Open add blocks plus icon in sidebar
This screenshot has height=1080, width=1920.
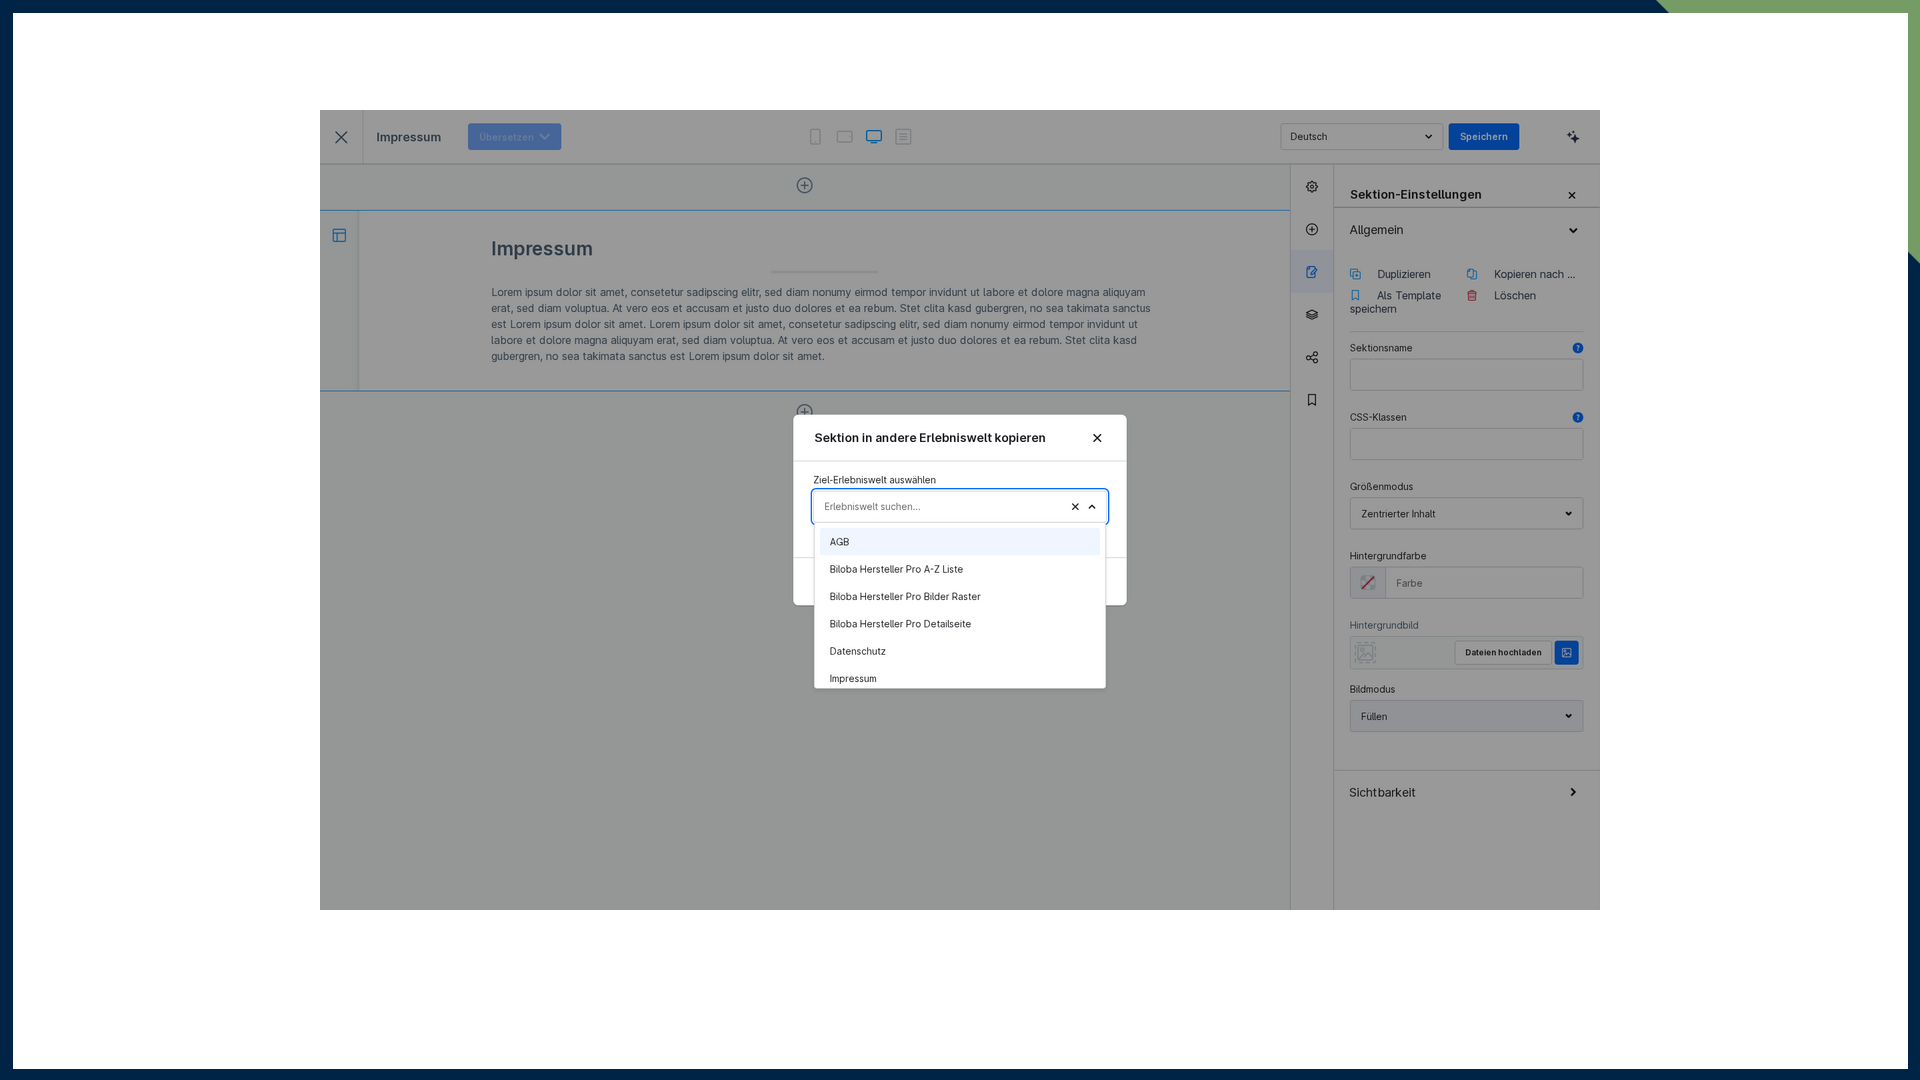pyautogui.click(x=1312, y=229)
